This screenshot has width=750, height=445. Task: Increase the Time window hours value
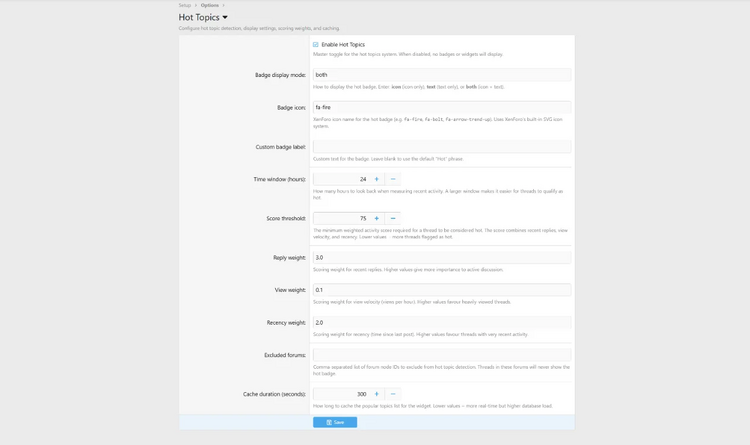[x=377, y=179]
